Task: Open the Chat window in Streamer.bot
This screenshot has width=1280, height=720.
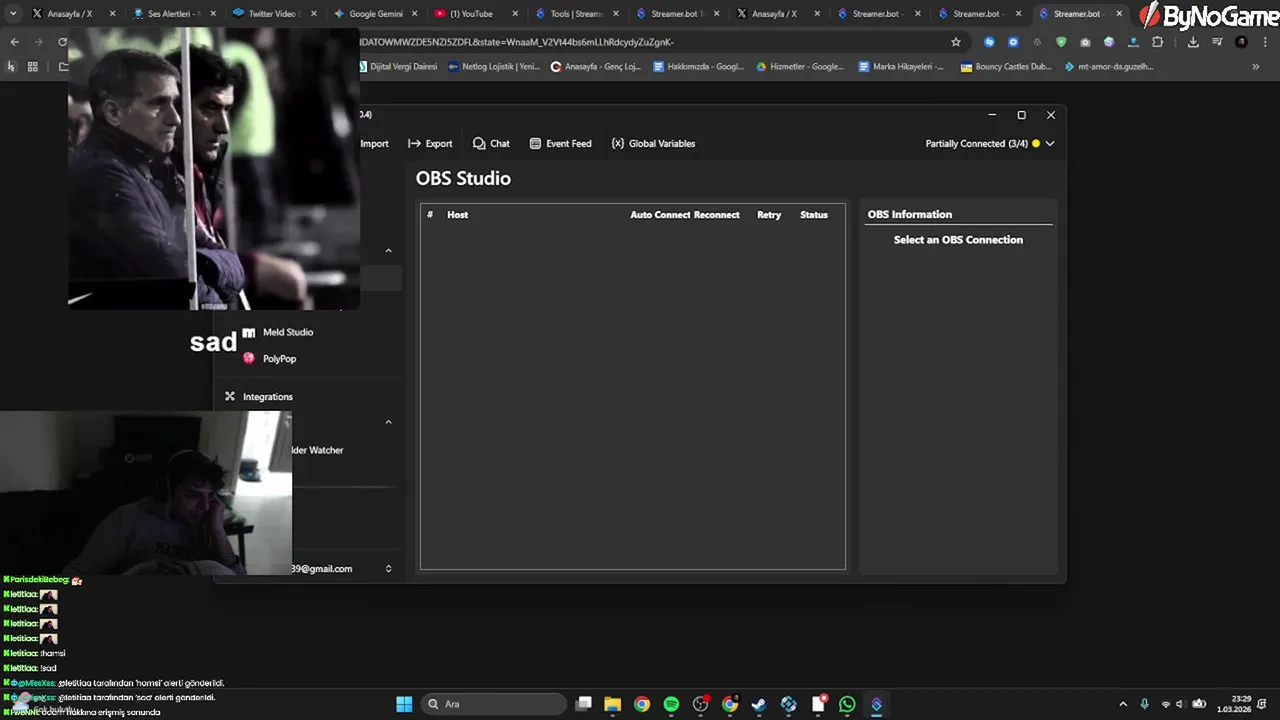Action: [x=491, y=143]
